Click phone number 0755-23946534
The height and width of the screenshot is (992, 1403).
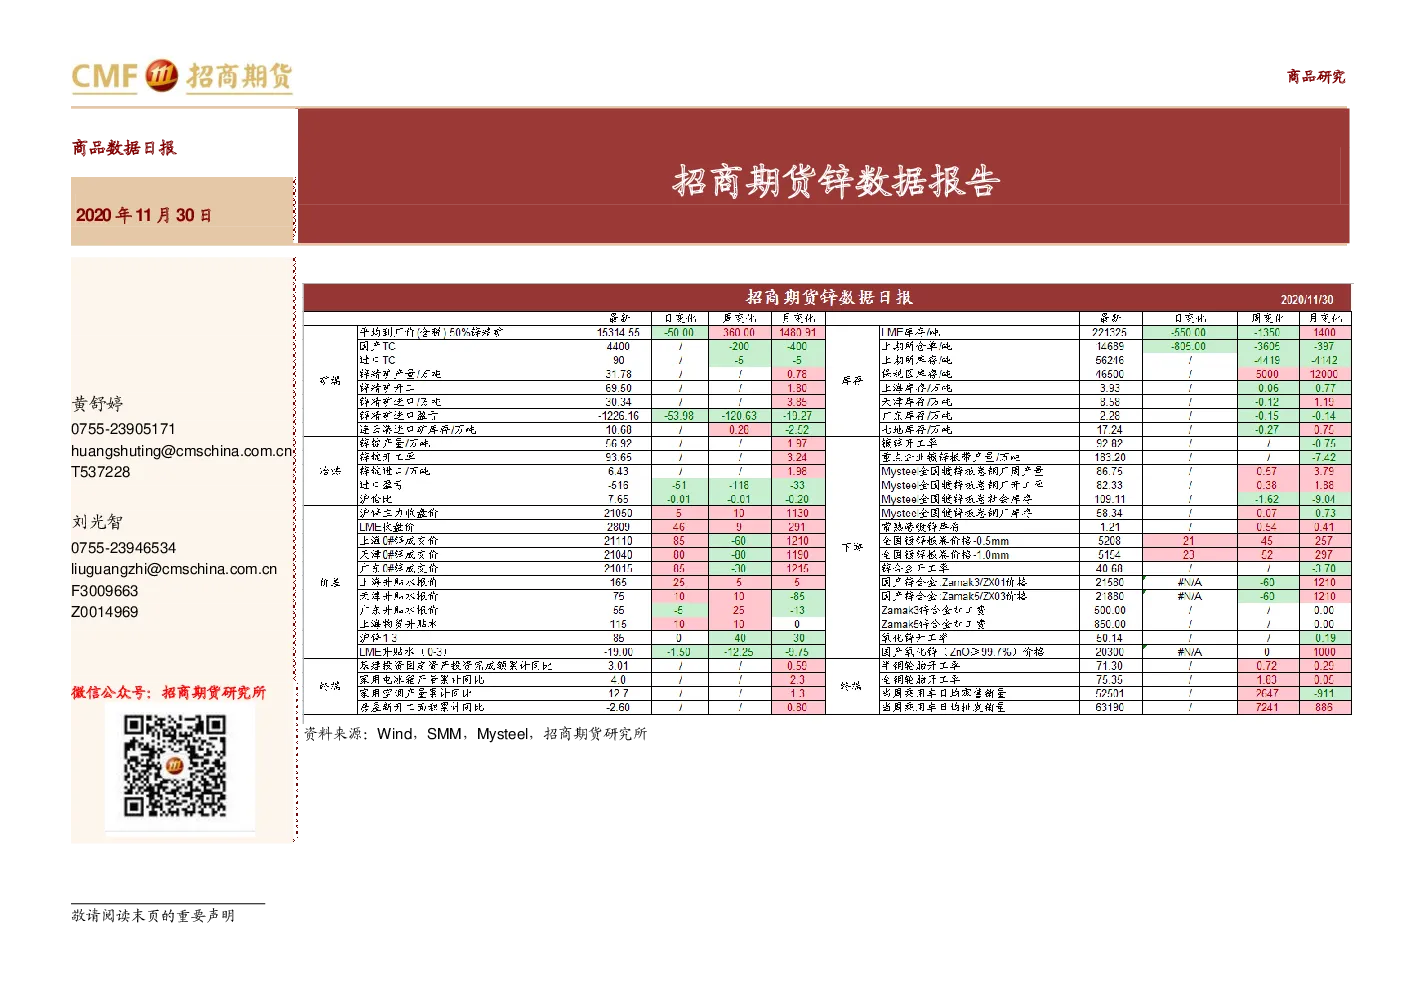pyautogui.click(x=123, y=548)
